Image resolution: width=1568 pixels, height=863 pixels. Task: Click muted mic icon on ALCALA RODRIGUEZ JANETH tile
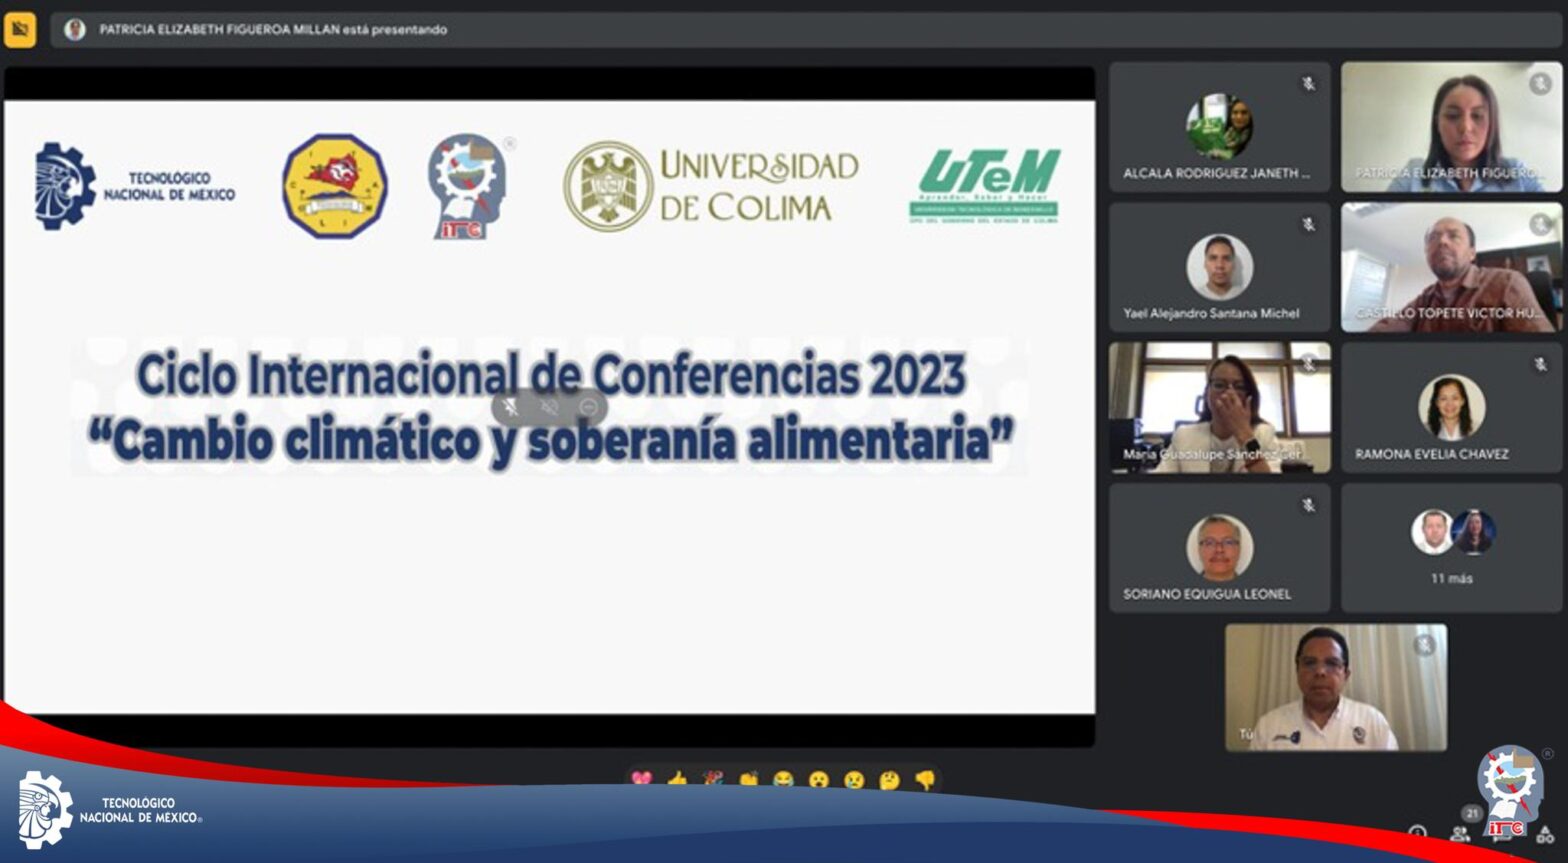coord(1308,84)
